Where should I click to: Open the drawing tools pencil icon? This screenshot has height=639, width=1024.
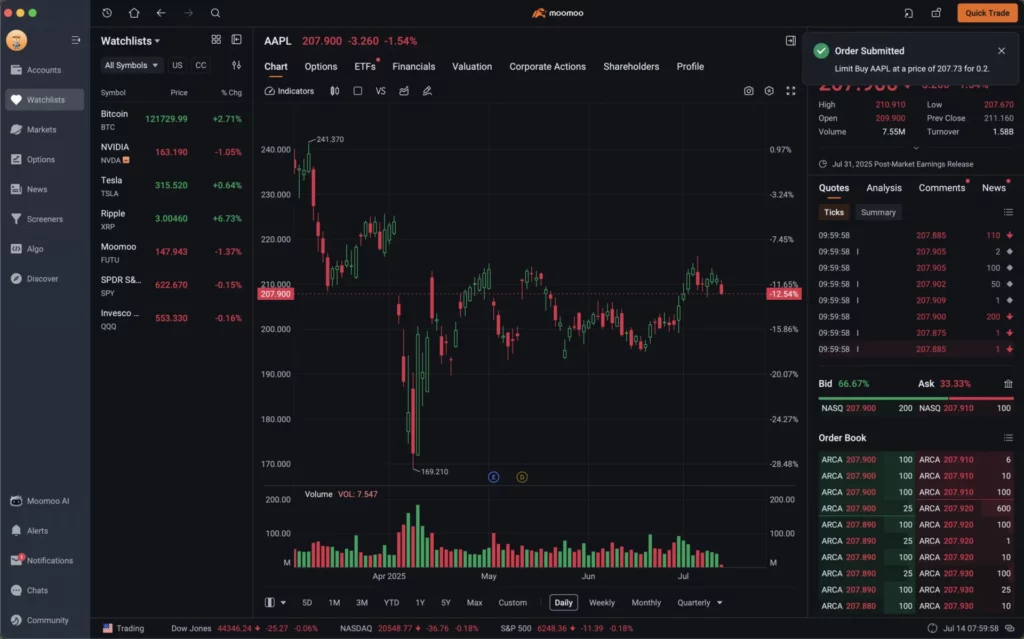point(426,89)
